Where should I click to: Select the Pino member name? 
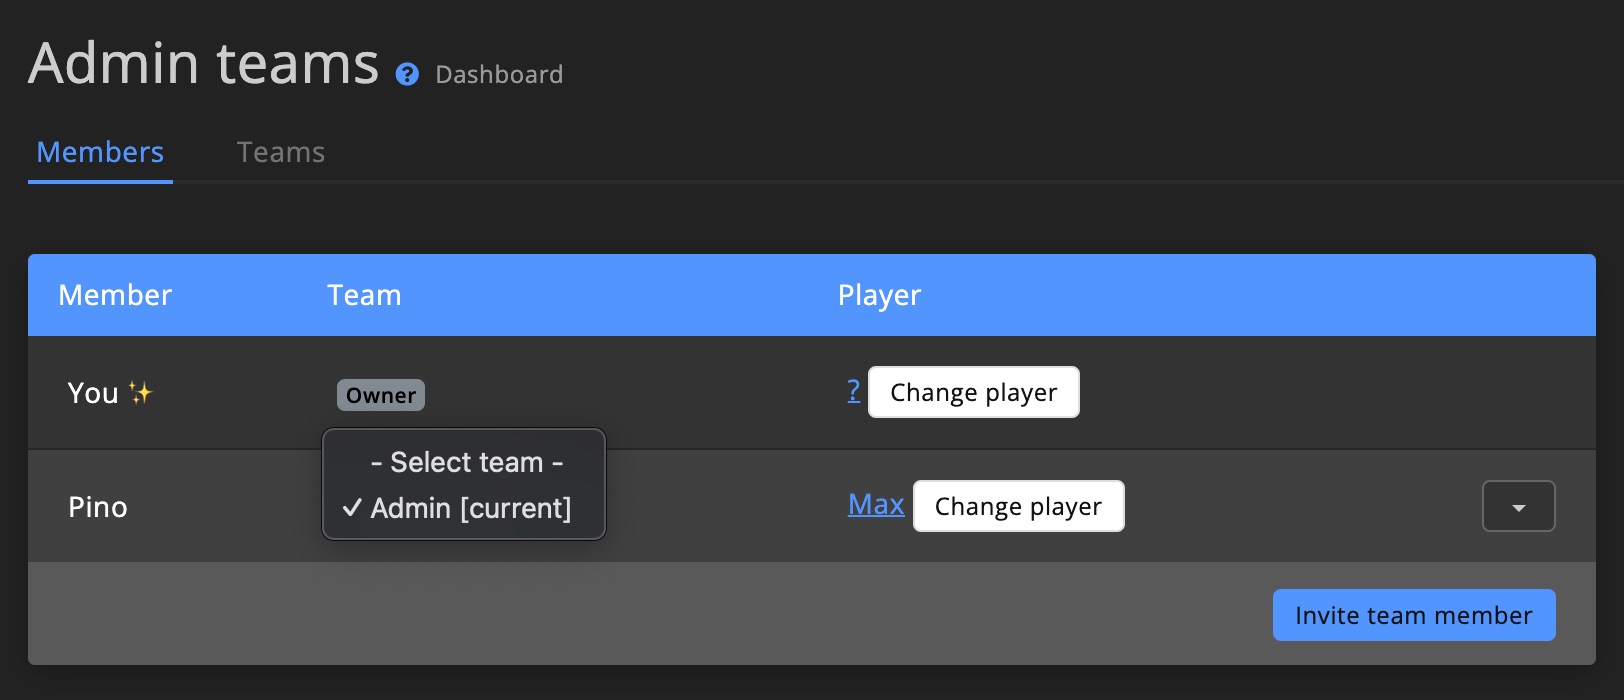tap(98, 506)
